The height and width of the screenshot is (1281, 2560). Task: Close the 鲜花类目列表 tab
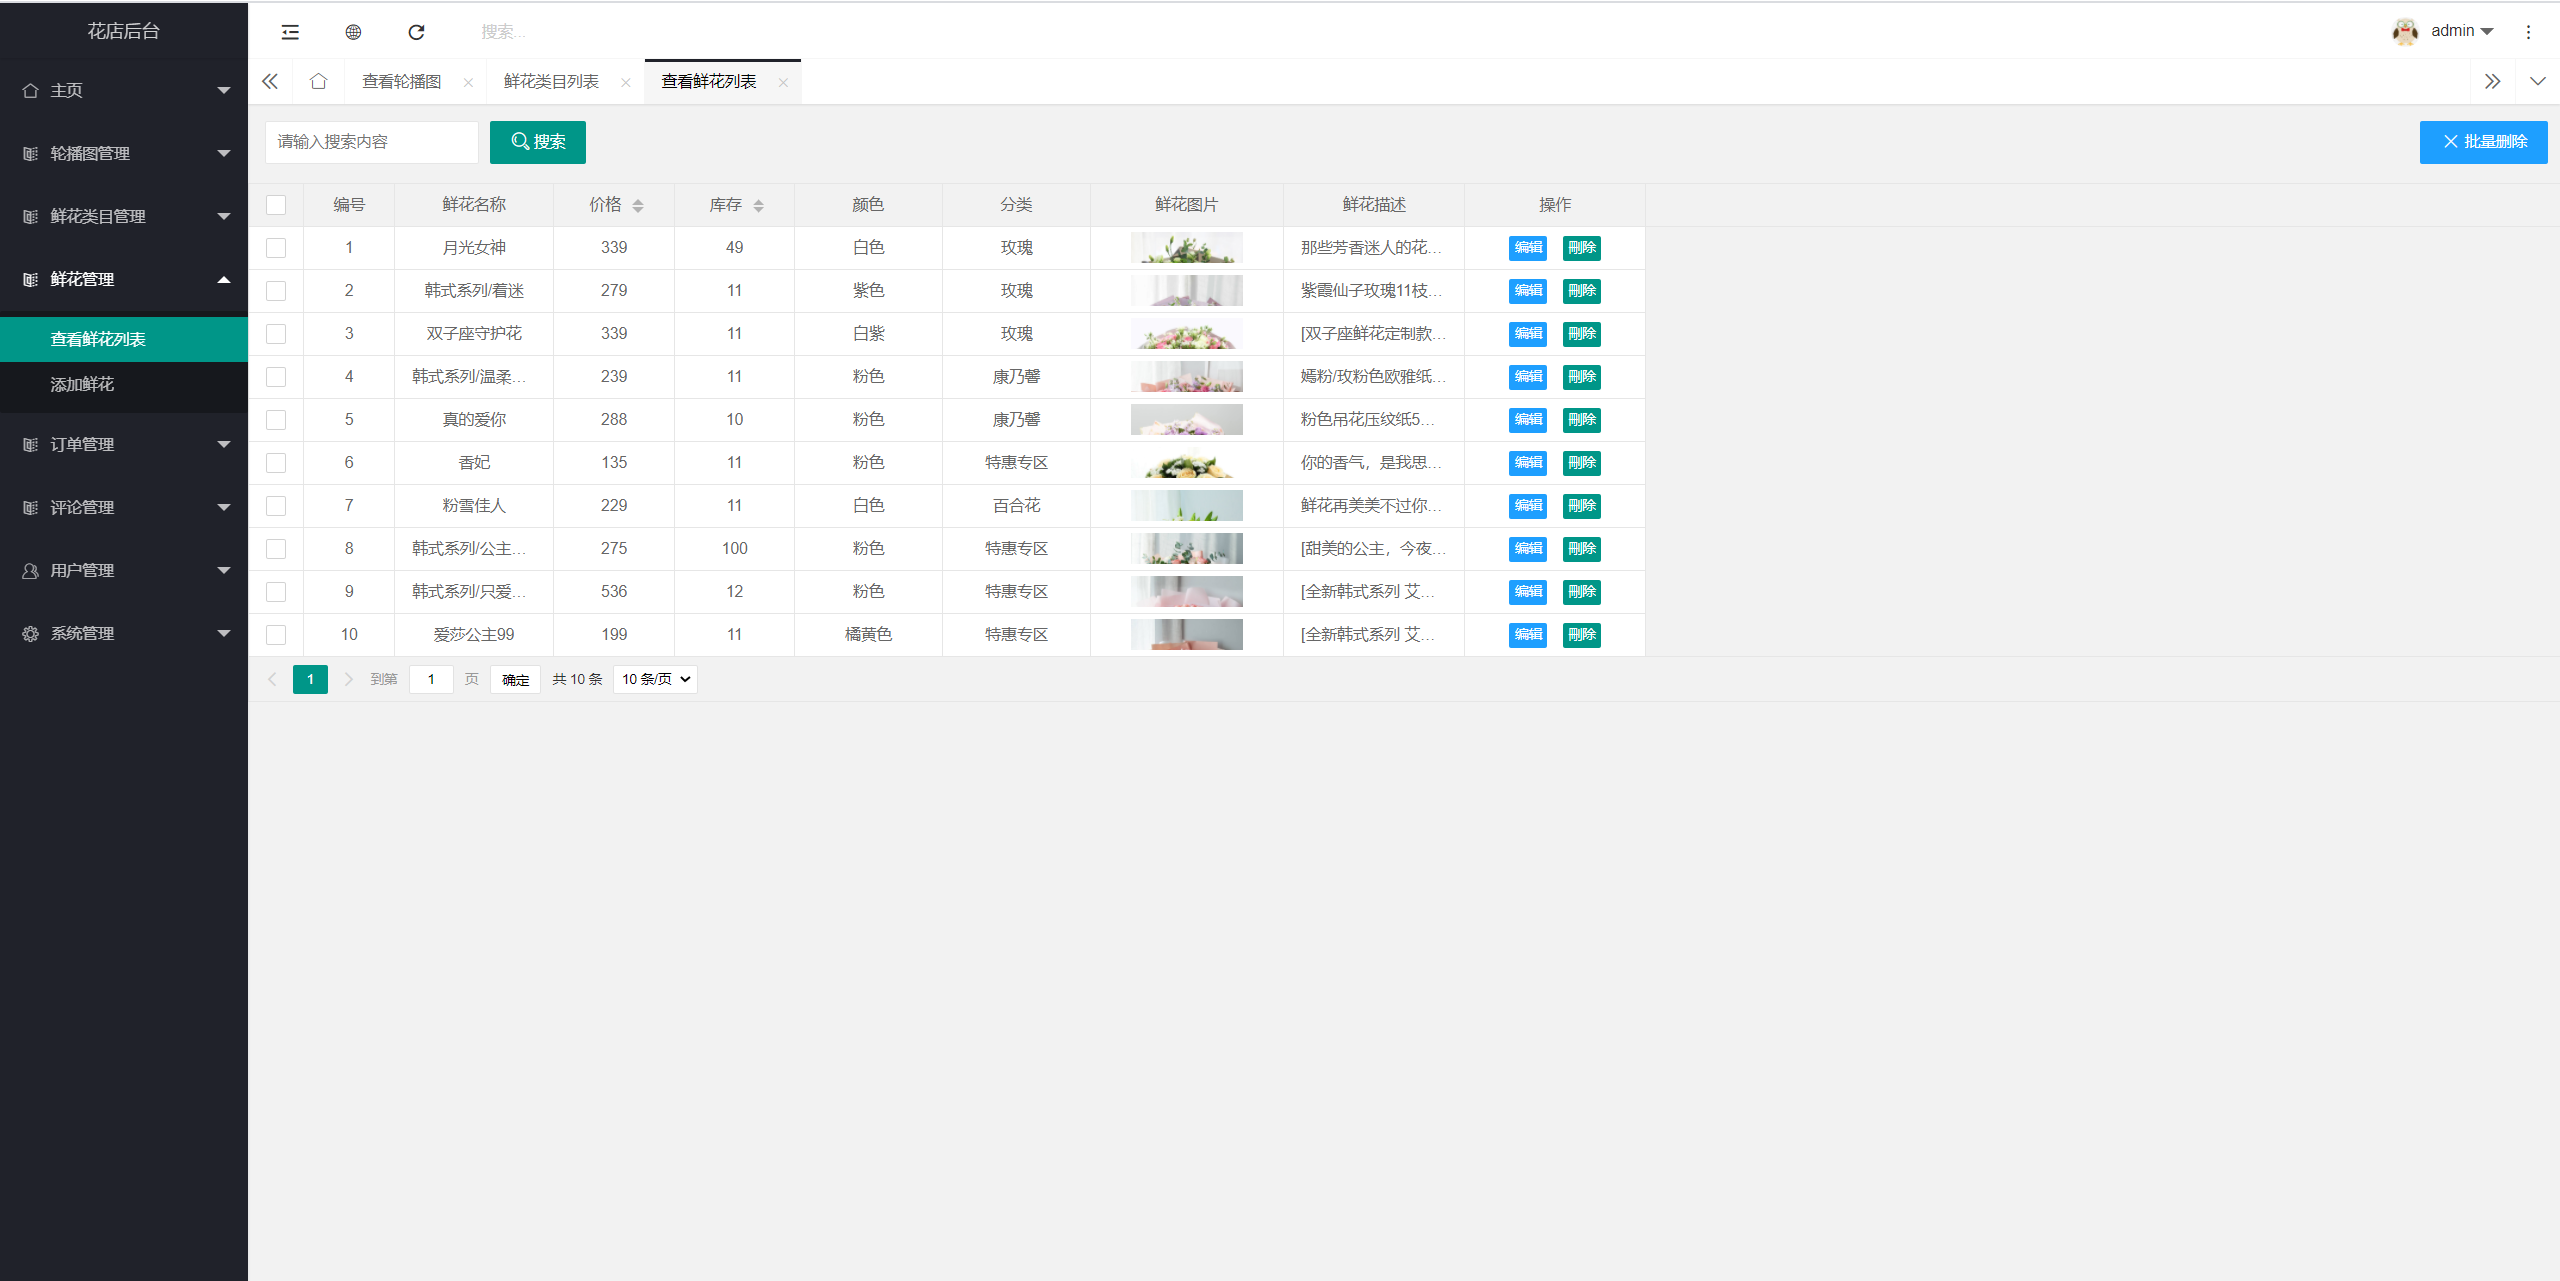(626, 83)
